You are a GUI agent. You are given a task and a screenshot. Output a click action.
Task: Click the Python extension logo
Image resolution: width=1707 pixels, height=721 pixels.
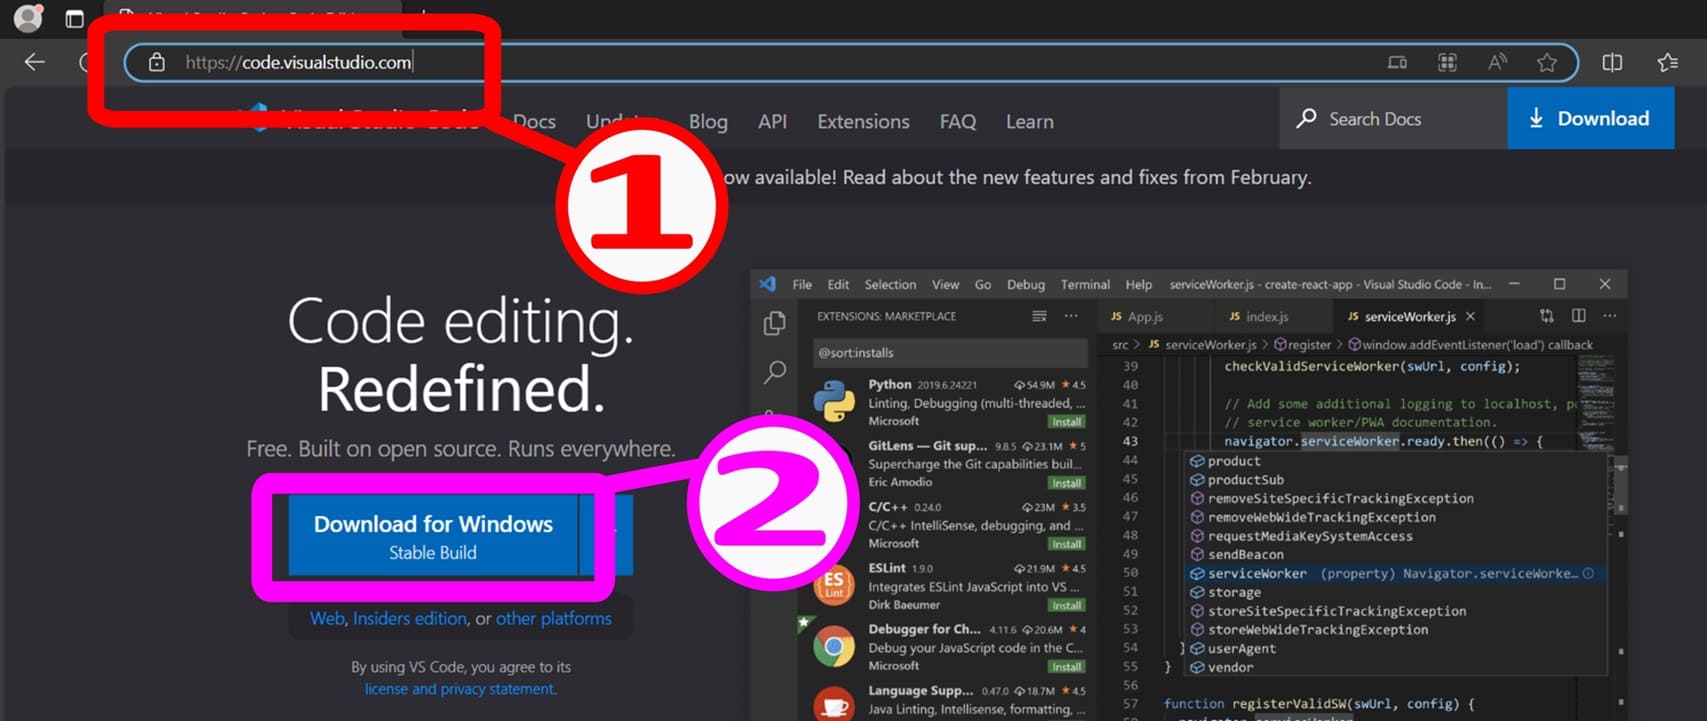click(x=834, y=402)
